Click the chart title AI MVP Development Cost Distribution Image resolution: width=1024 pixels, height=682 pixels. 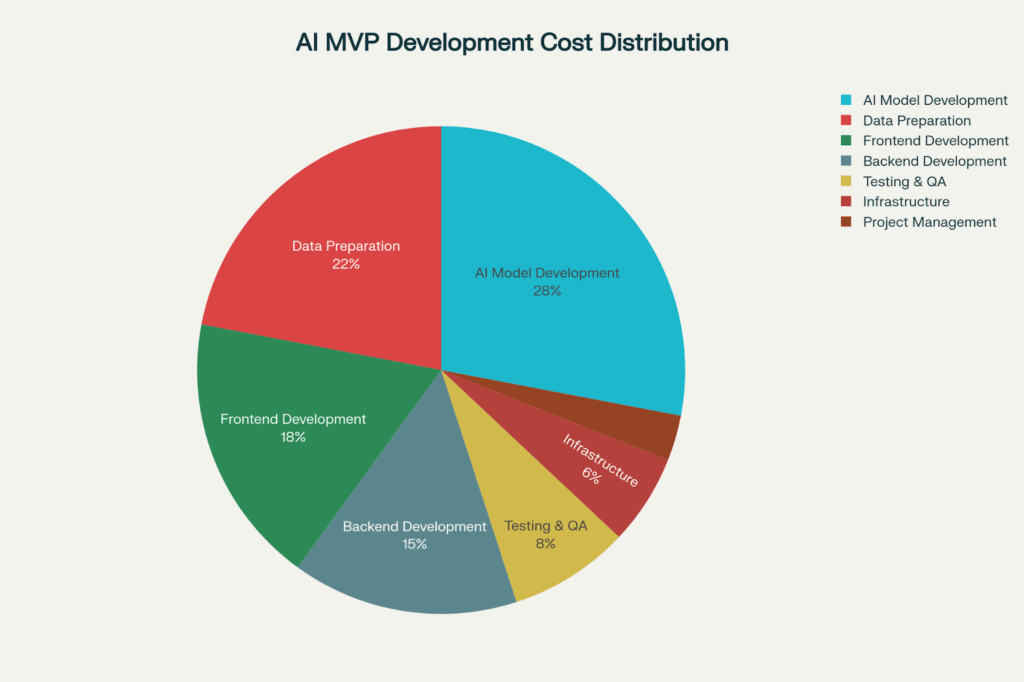pyautogui.click(x=511, y=43)
